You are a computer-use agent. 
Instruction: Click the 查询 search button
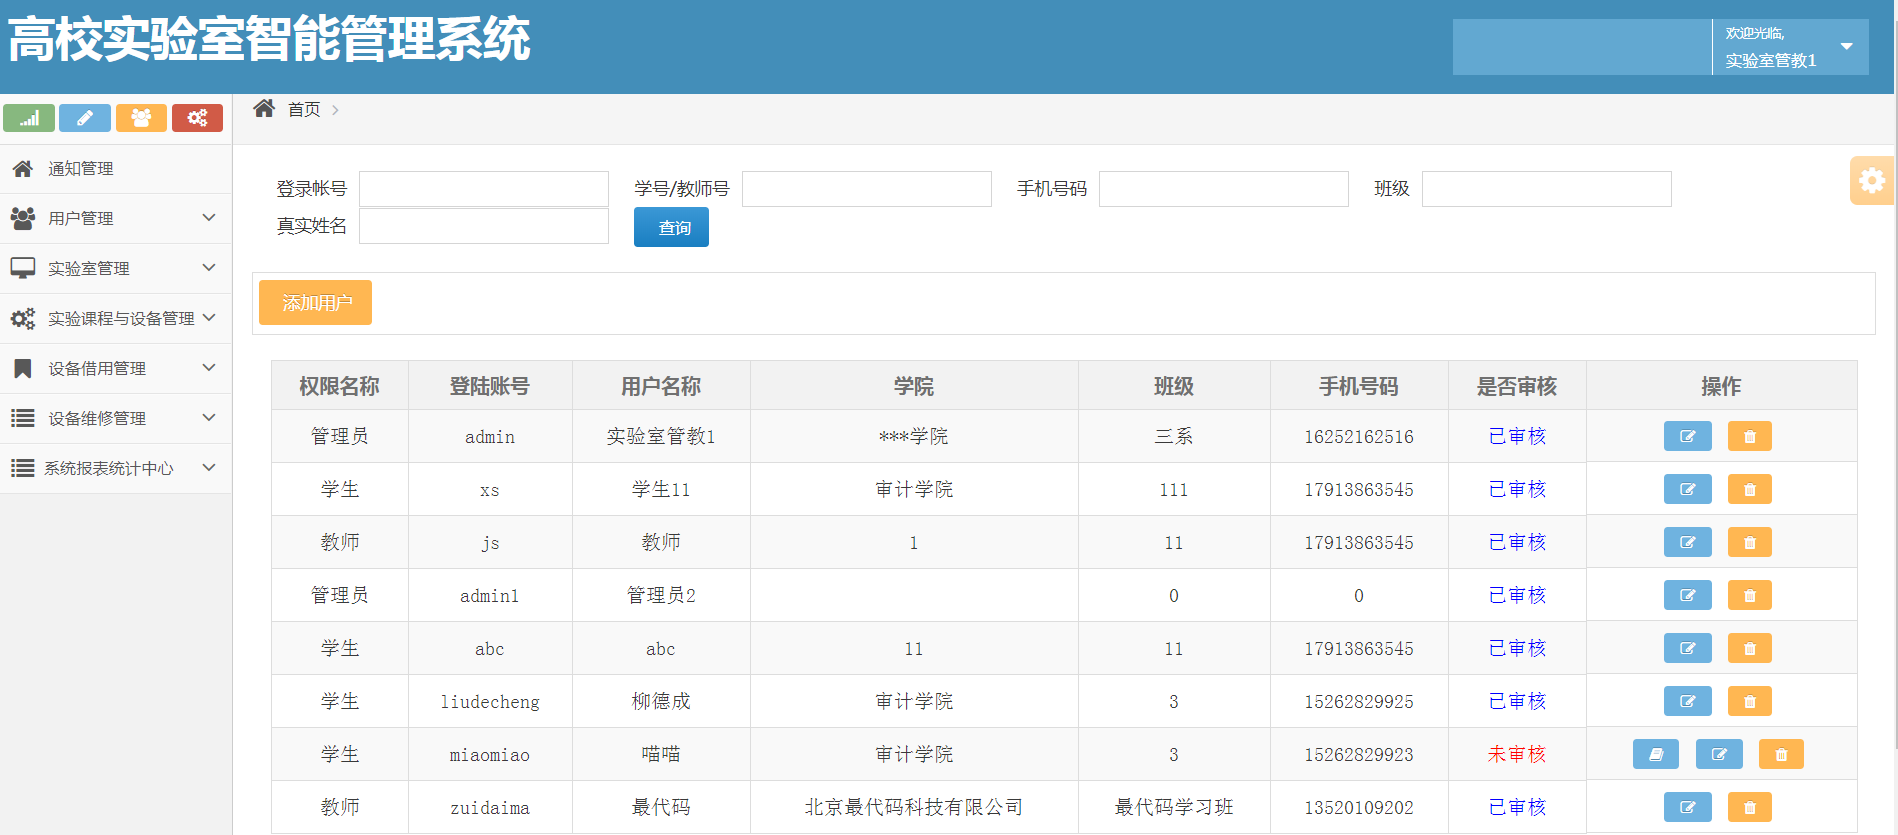pyautogui.click(x=671, y=228)
